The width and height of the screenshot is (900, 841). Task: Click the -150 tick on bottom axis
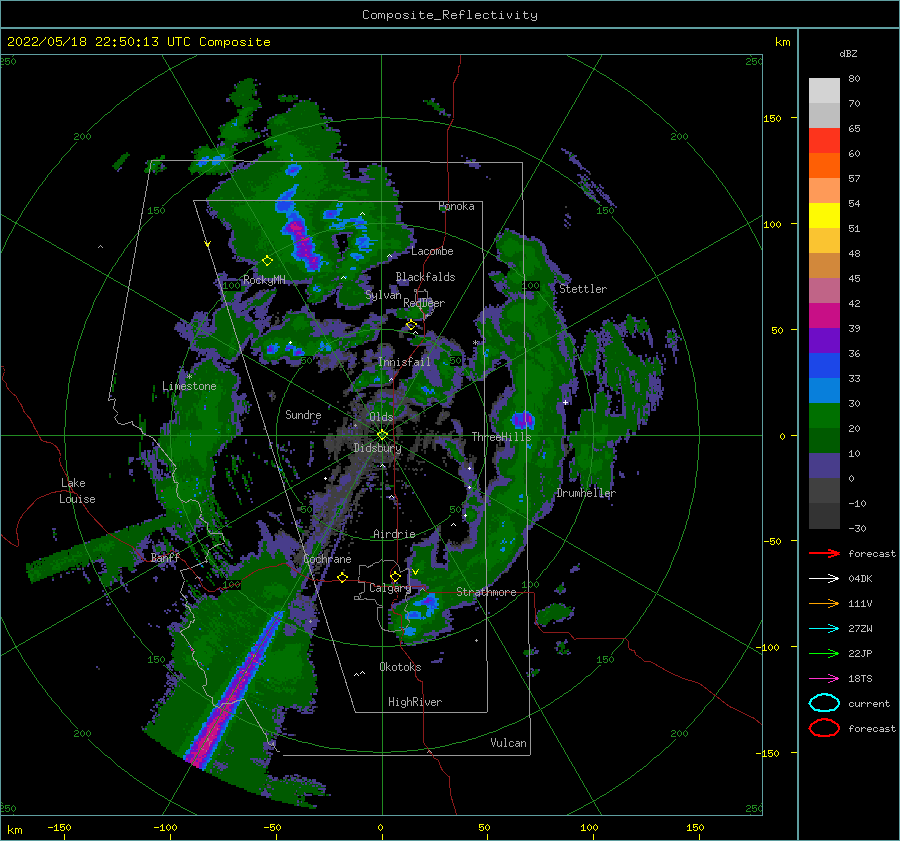[59, 827]
